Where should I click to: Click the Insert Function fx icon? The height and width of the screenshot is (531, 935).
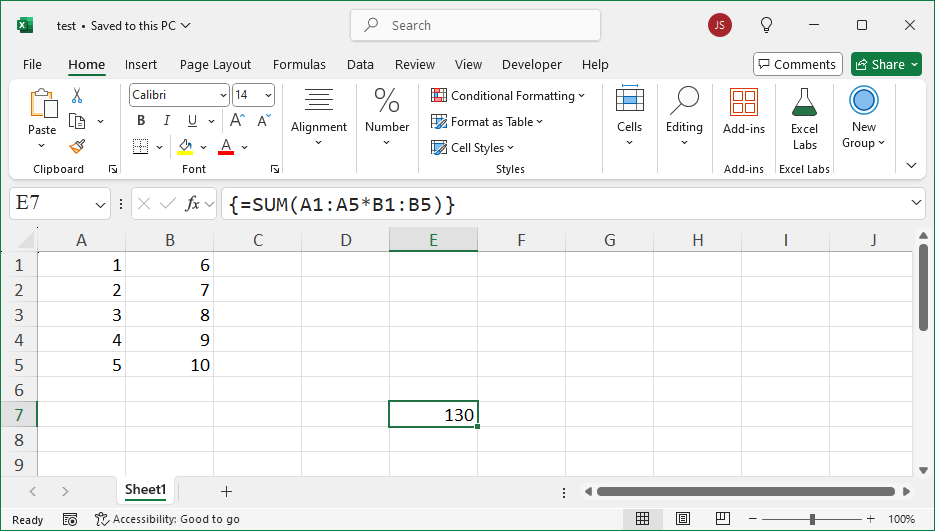193,204
